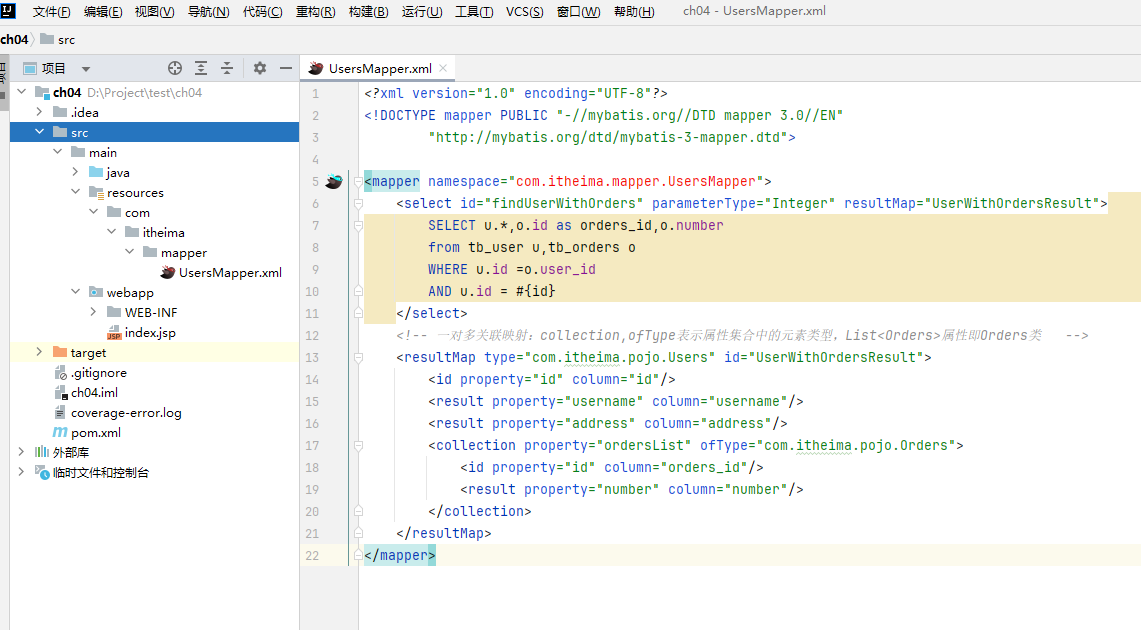Click the collapse all icon in project panel
The image size is (1141, 630).
227,68
